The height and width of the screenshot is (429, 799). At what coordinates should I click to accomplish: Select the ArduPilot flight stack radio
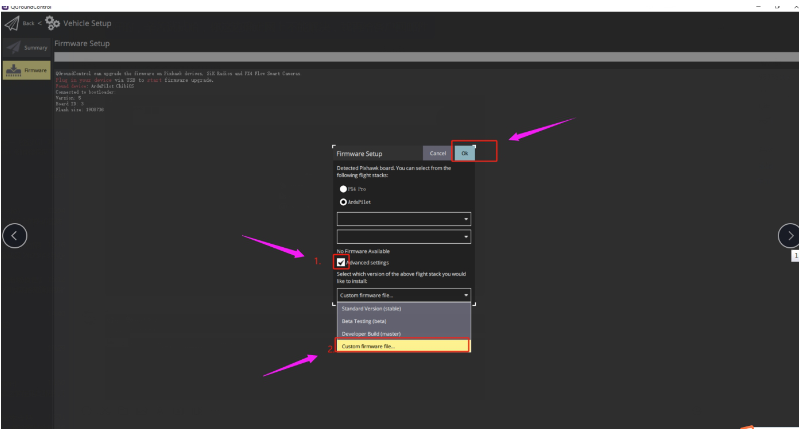pyautogui.click(x=345, y=201)
